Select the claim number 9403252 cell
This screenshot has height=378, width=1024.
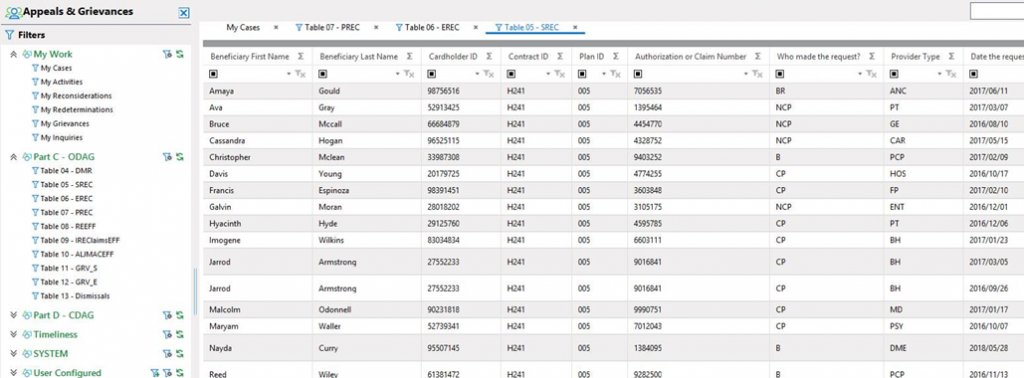(699, 157)
